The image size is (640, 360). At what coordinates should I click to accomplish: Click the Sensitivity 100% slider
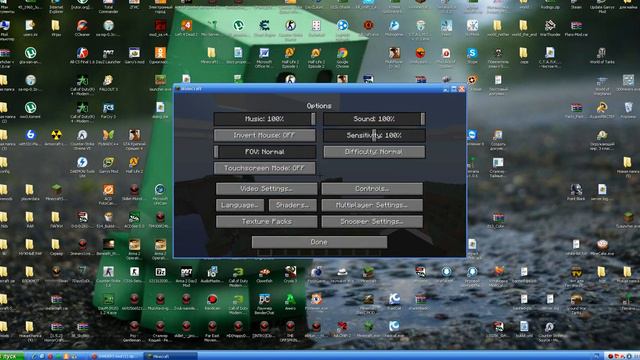coord(374,135)
